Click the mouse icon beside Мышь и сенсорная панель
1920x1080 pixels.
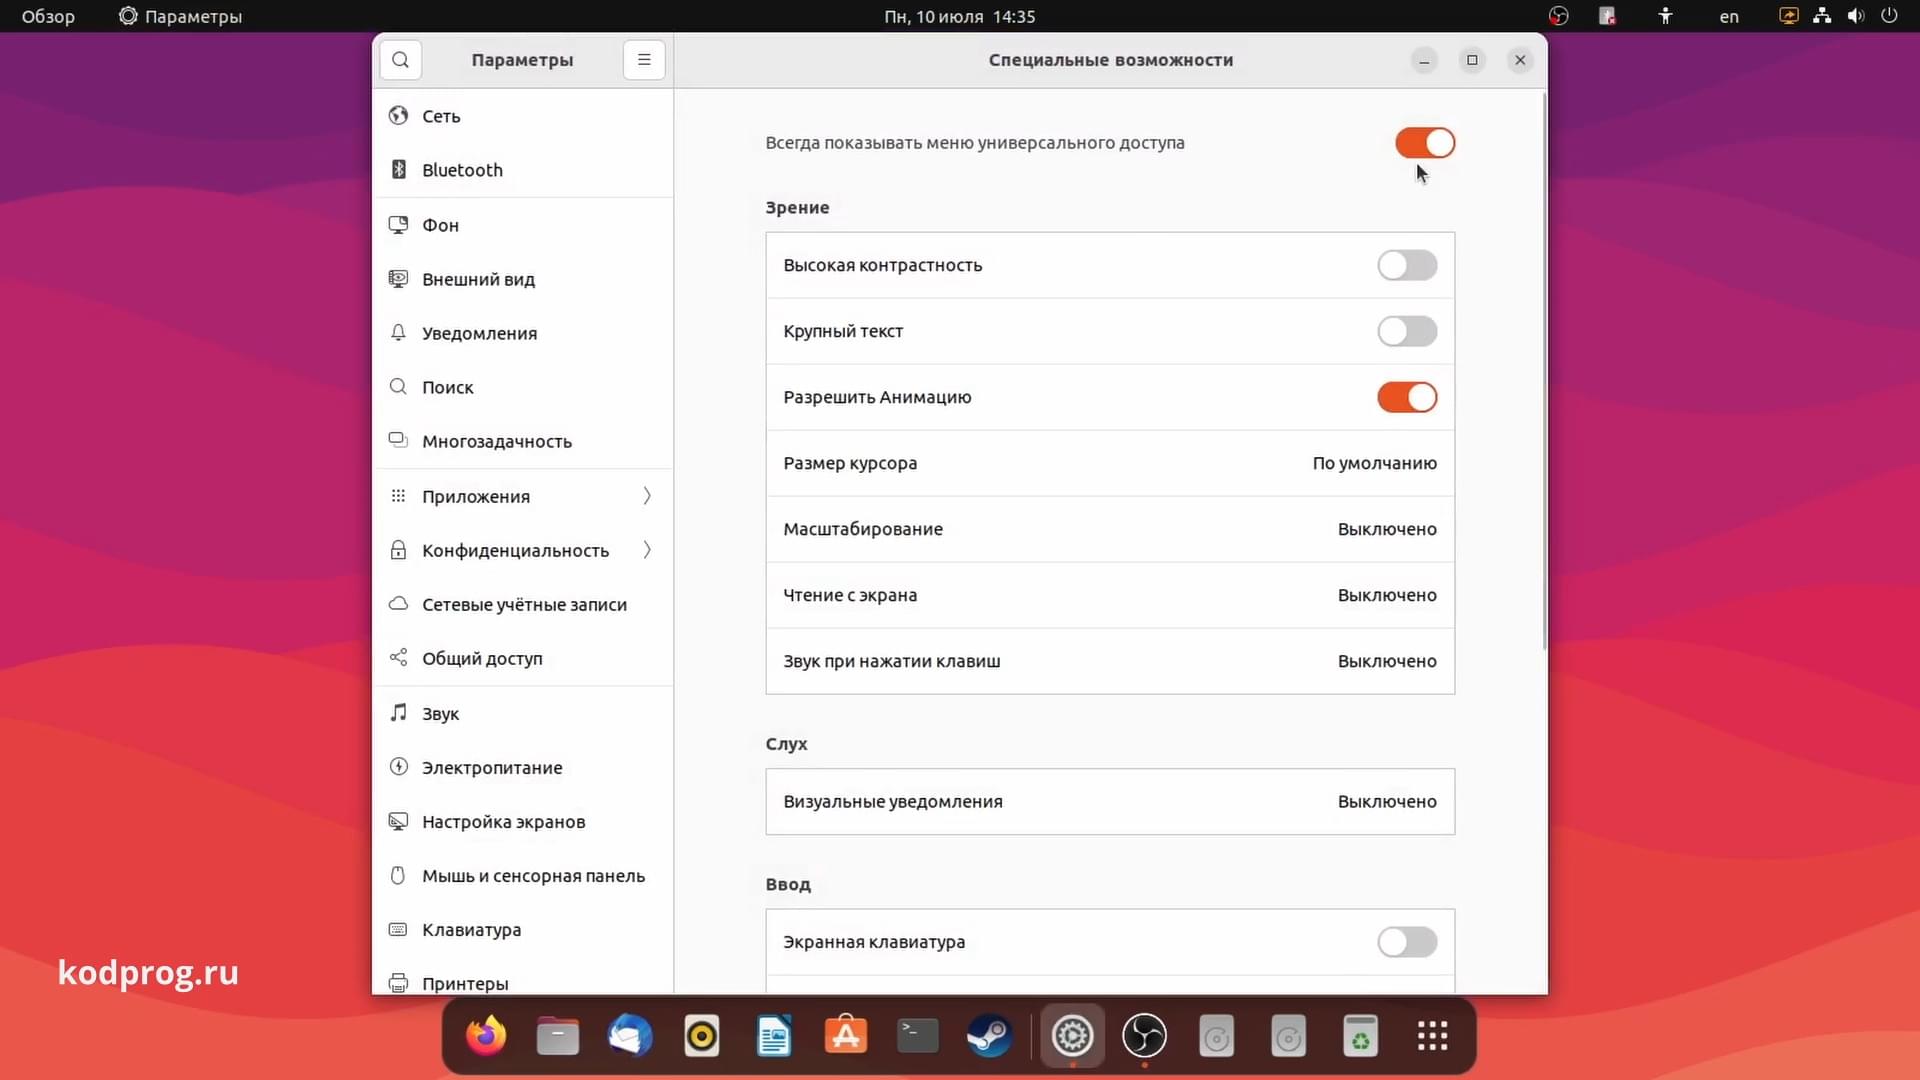click(x=398, y=875)
